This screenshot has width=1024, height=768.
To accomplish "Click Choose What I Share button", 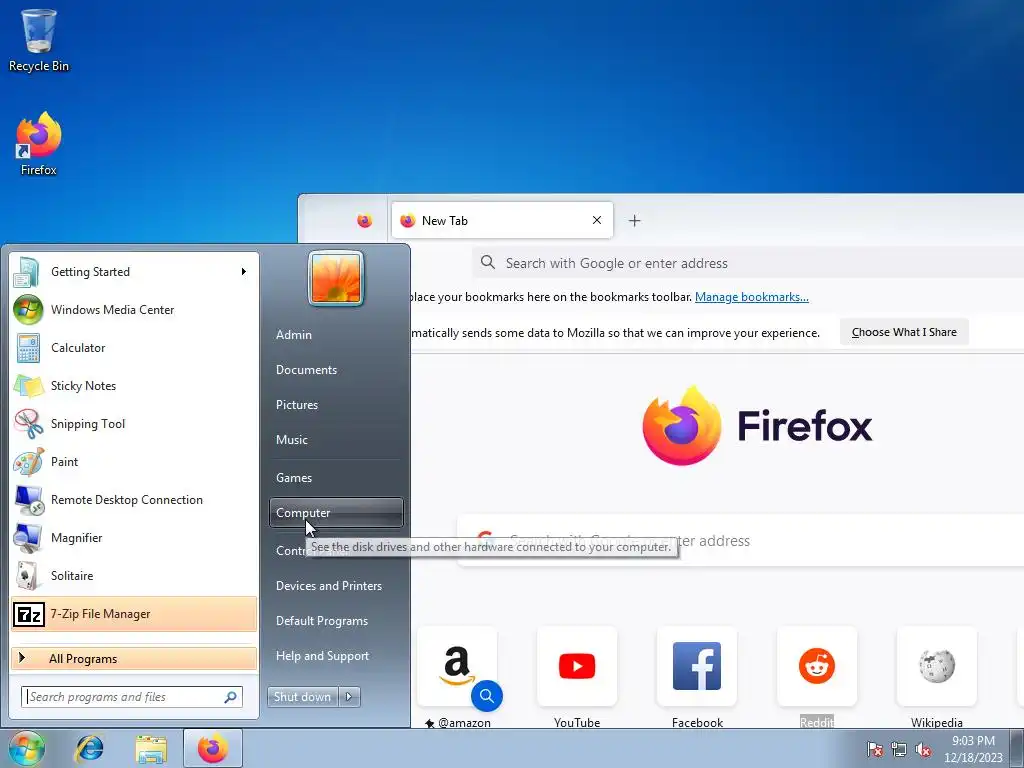I will [904, 332].
